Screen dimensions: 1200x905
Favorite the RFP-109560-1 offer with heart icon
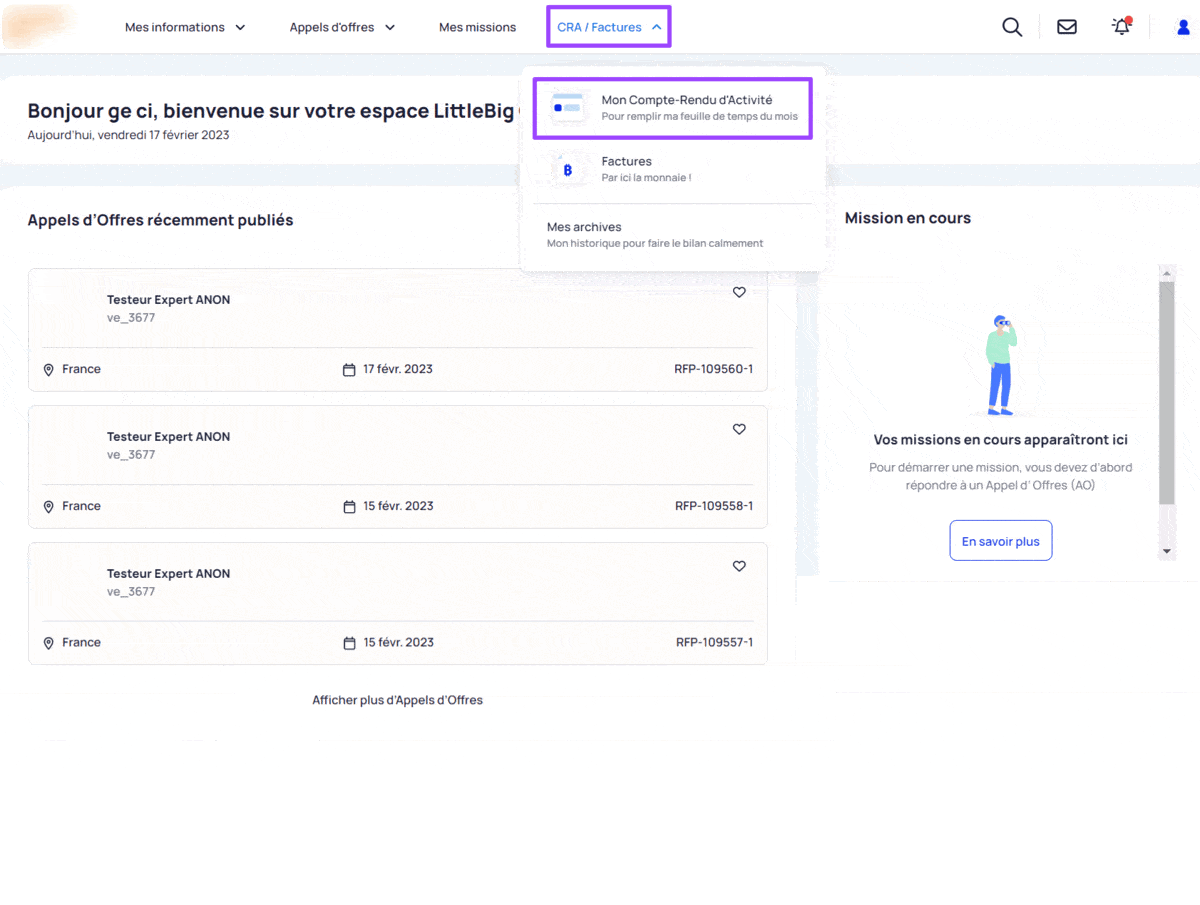click(739, 292)
